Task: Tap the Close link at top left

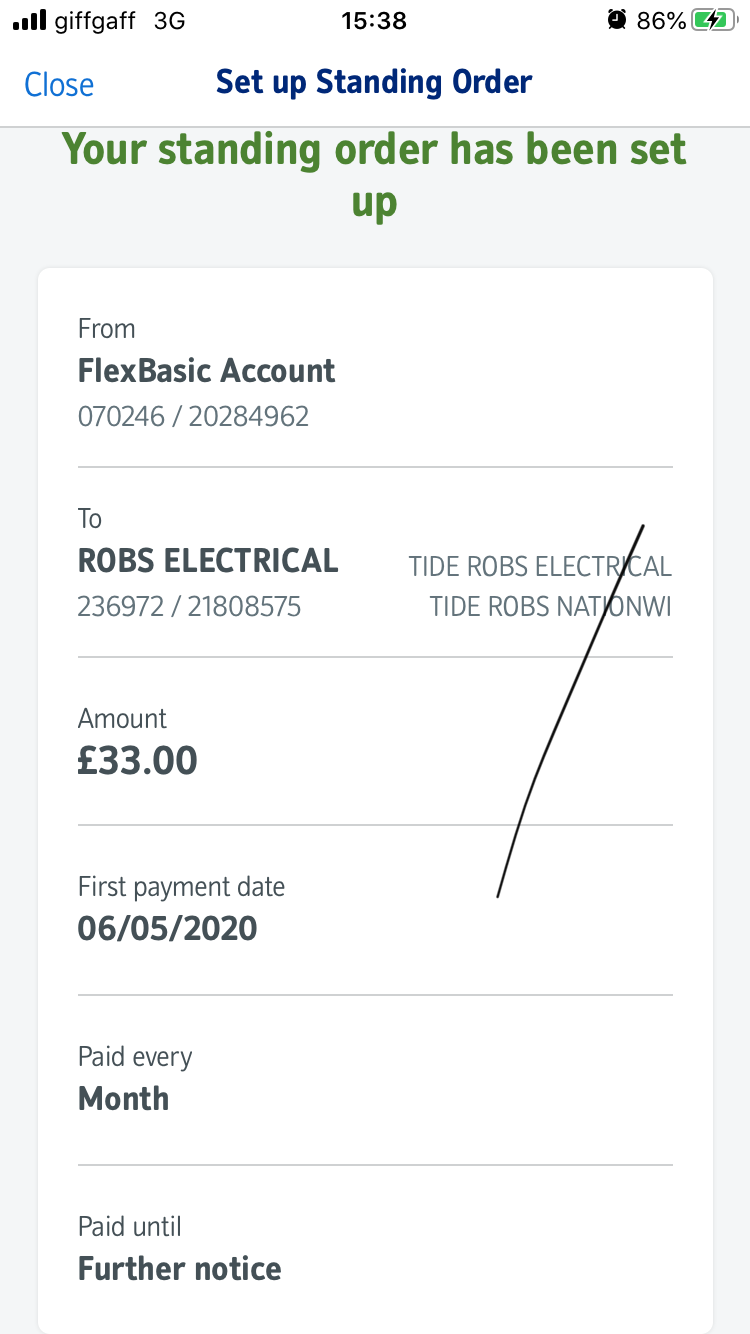Action: (x=59, y=84)
